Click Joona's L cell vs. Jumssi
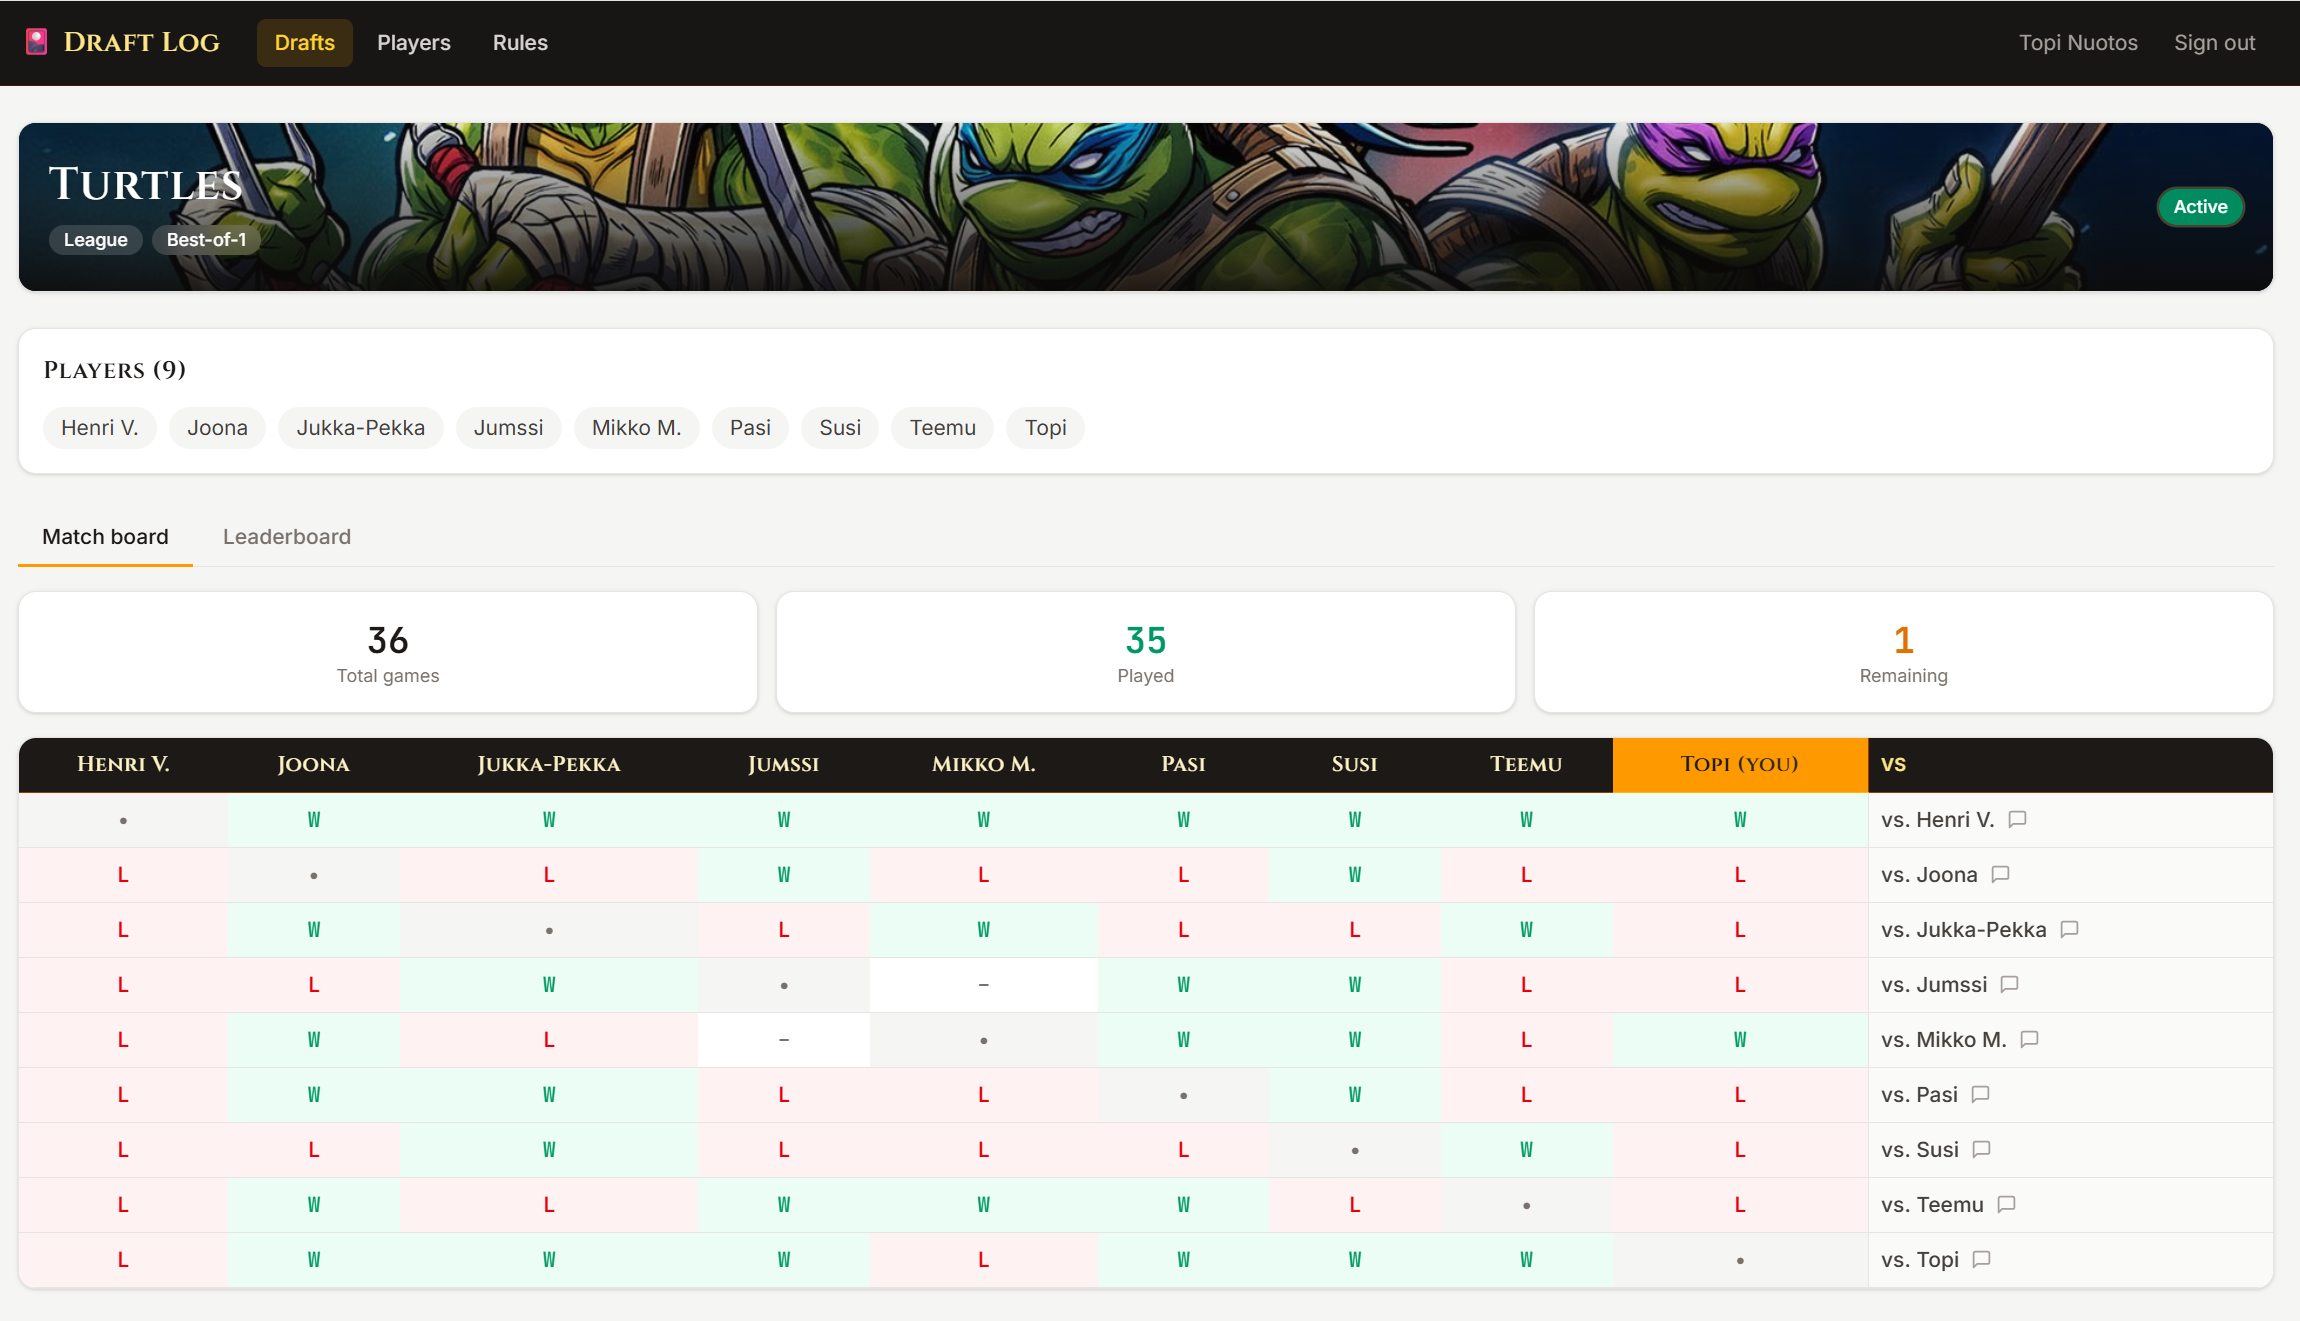The width and height of the screenshot is (2300, 1321). (x=314, y=985)
